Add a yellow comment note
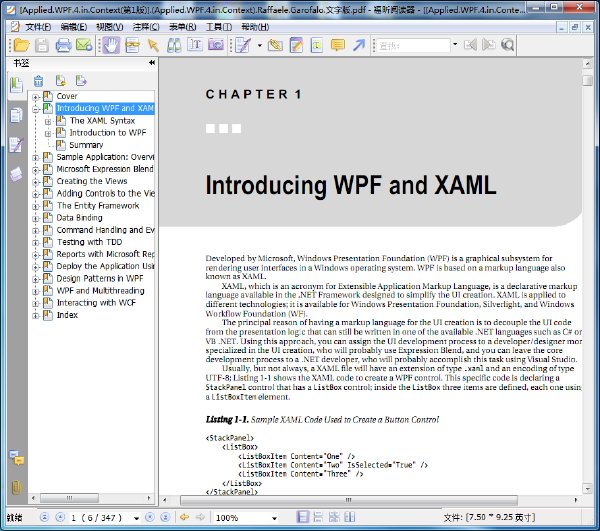Image resolution: width=600 pixels, height=531 pixels. pos(338,45)
